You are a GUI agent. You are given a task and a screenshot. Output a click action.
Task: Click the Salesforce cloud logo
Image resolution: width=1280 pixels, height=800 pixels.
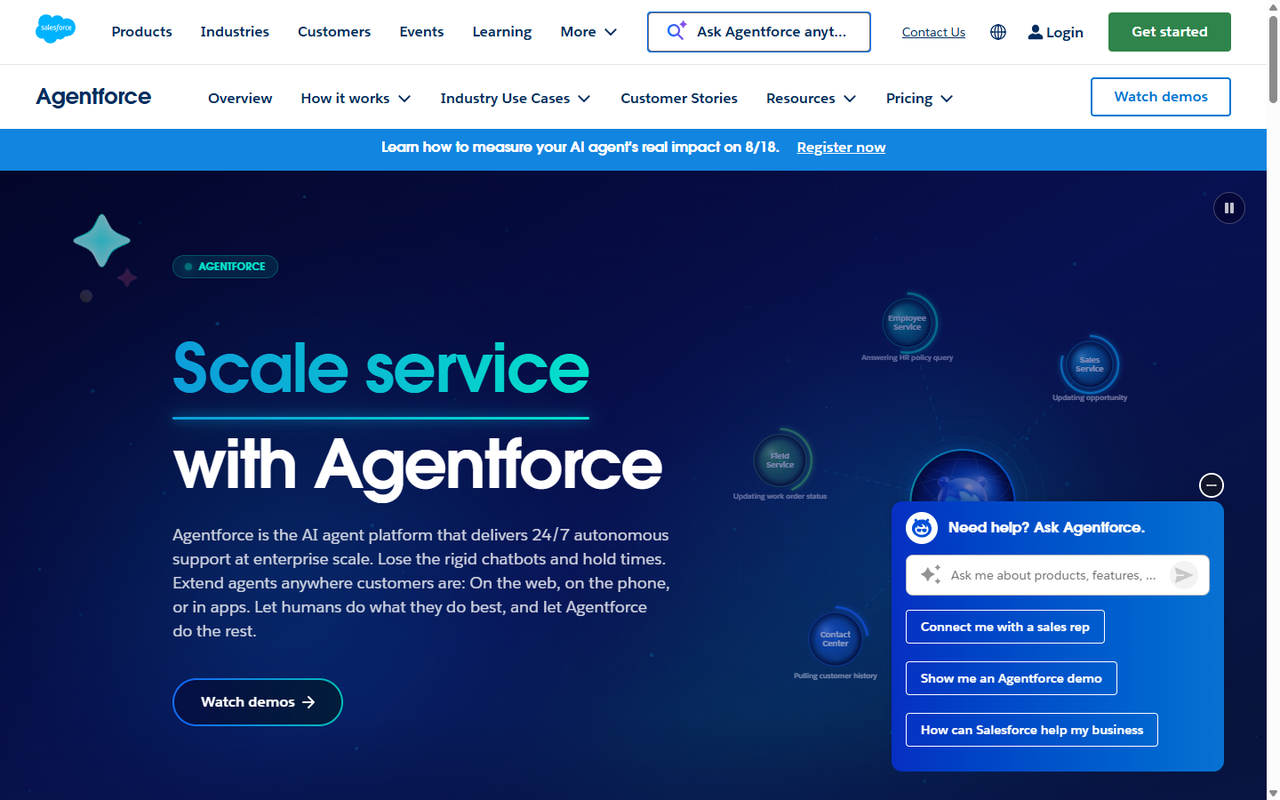pyautogui.click(x=55, y=30)
